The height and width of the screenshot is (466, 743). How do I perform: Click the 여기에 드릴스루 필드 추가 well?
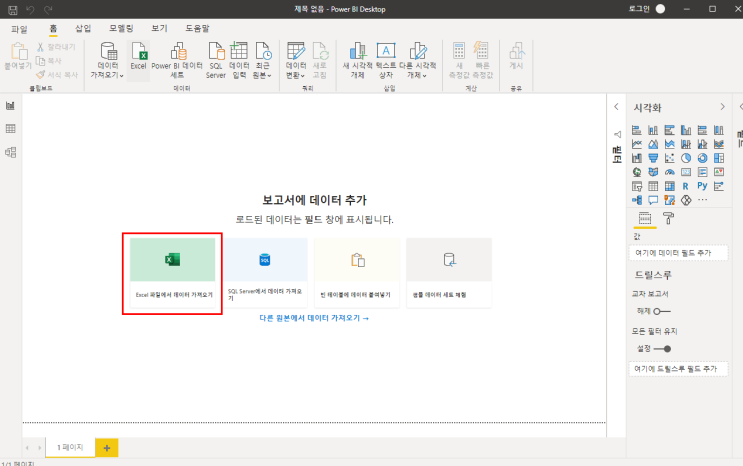[x=678, y=369]
